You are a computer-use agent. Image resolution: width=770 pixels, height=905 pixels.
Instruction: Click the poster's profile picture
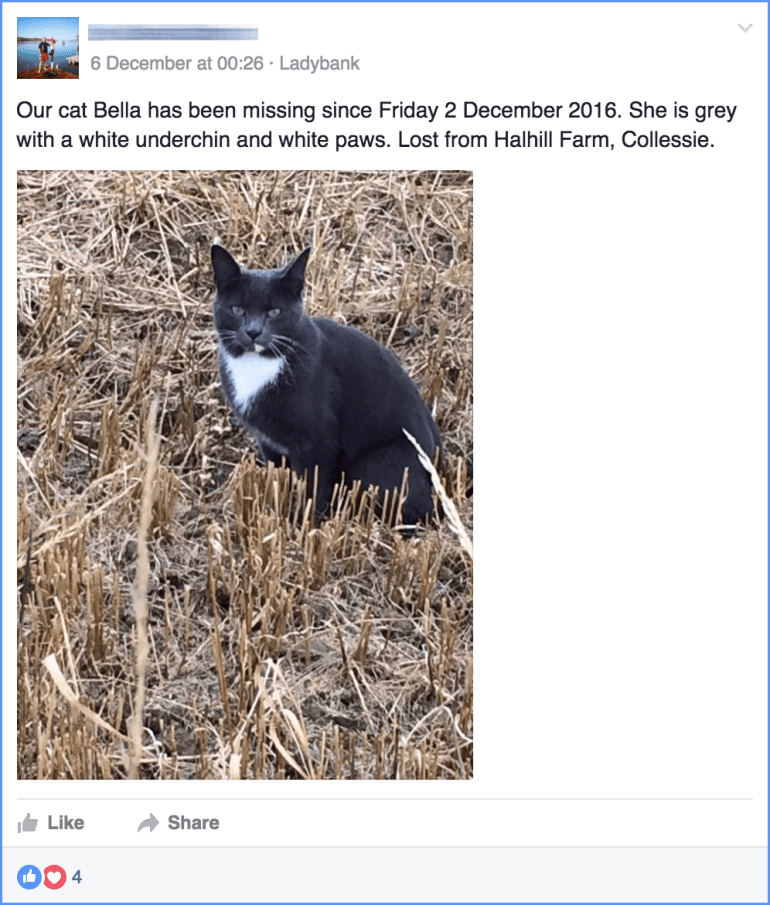tap(48, 48)
